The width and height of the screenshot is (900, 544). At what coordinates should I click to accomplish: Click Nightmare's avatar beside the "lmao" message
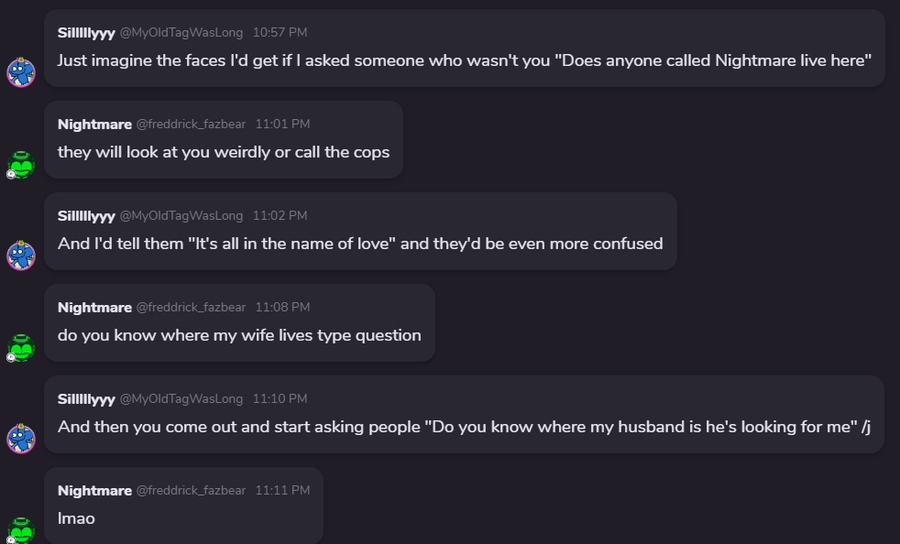click(21, 528)
